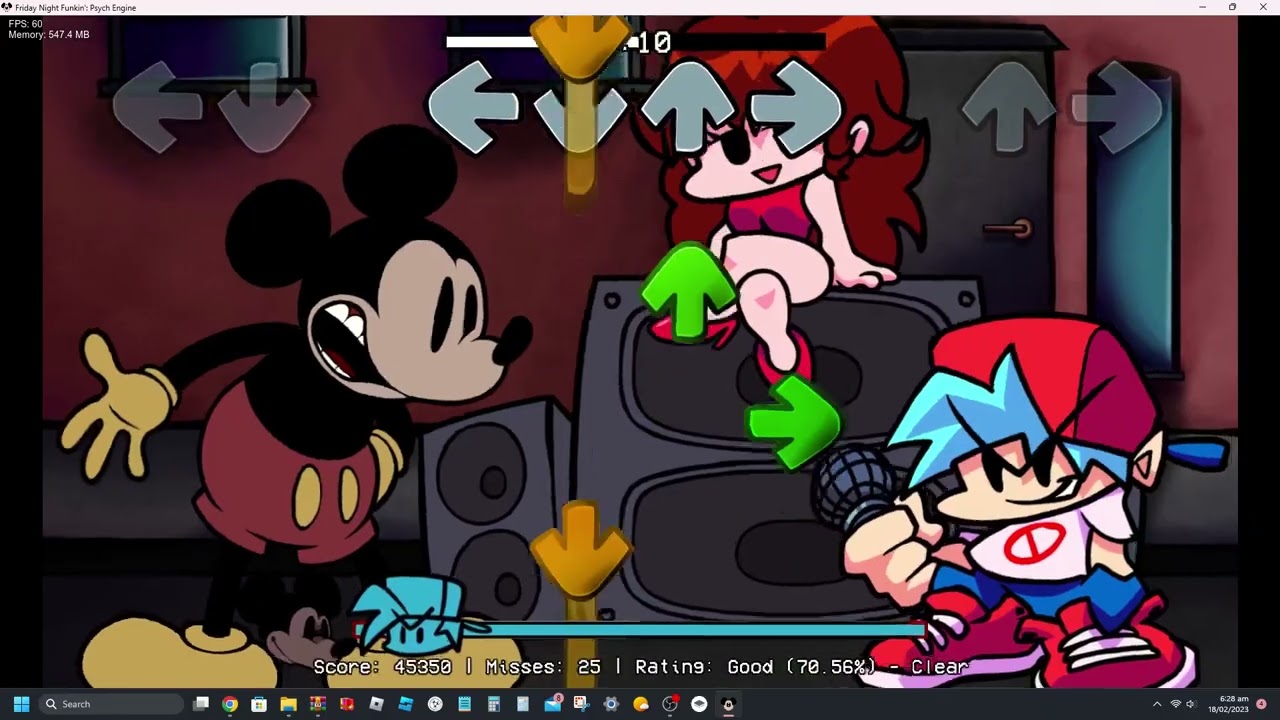Click the Friday Night Funkin' window title
The width and height of the screenshot is (1280, 720).
[x=76, y=7]
